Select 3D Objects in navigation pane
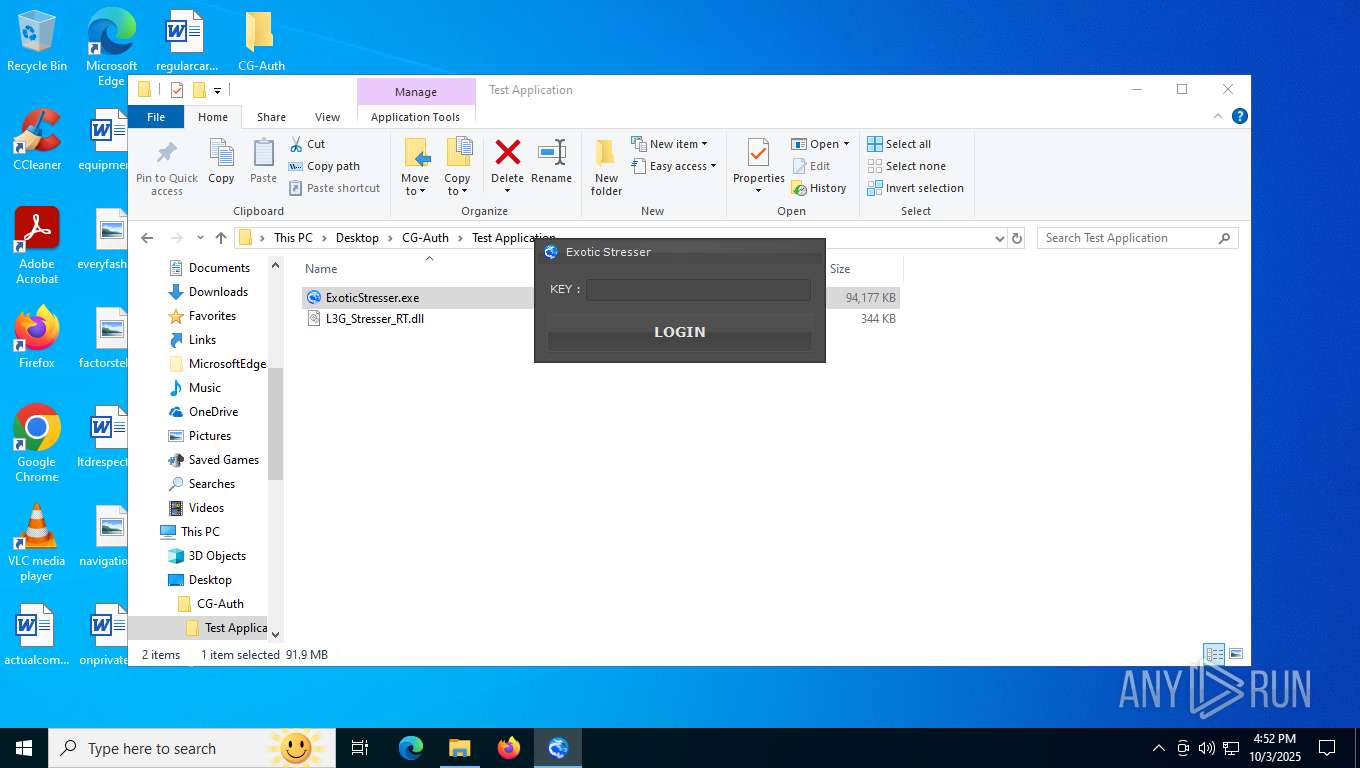The width and height of the screenshot is (1360, 768). [x=217, y=556]
